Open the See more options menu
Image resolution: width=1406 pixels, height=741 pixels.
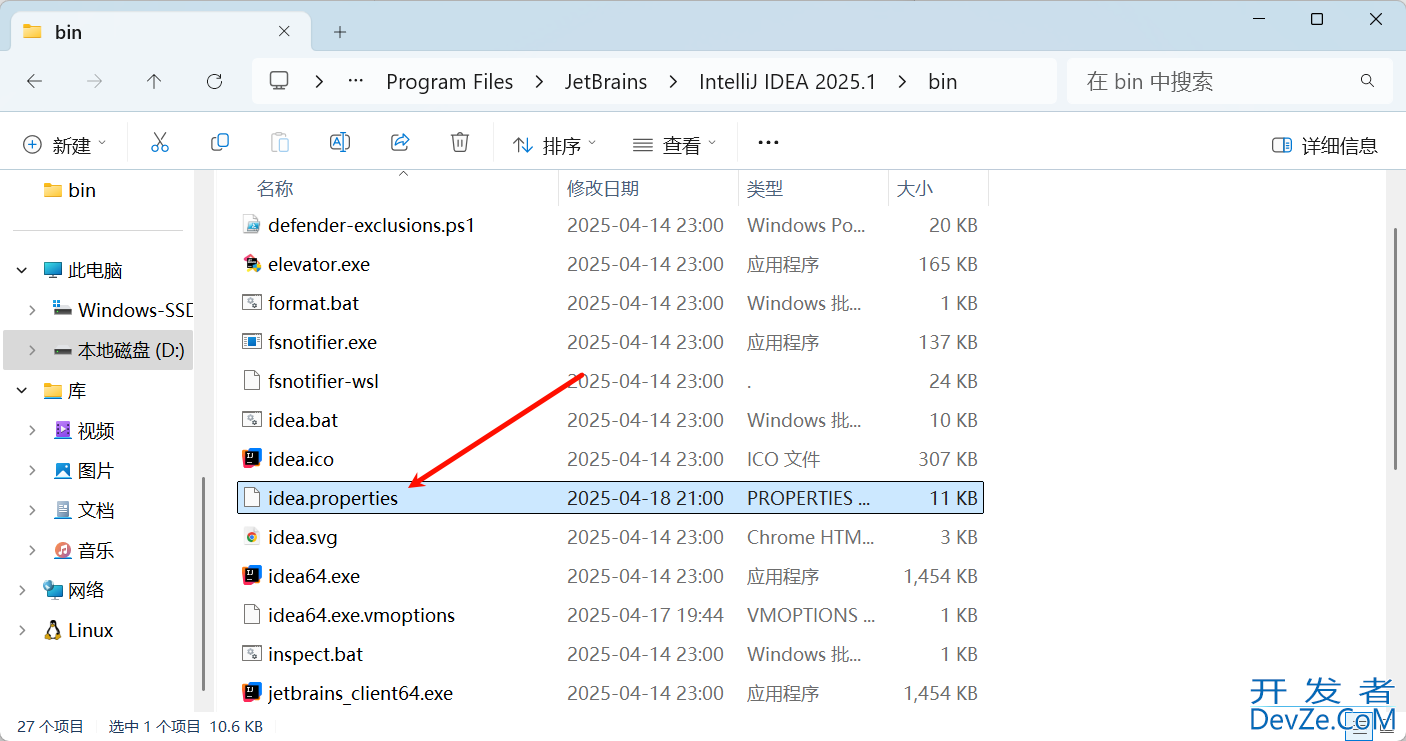(x=768, y=143)
